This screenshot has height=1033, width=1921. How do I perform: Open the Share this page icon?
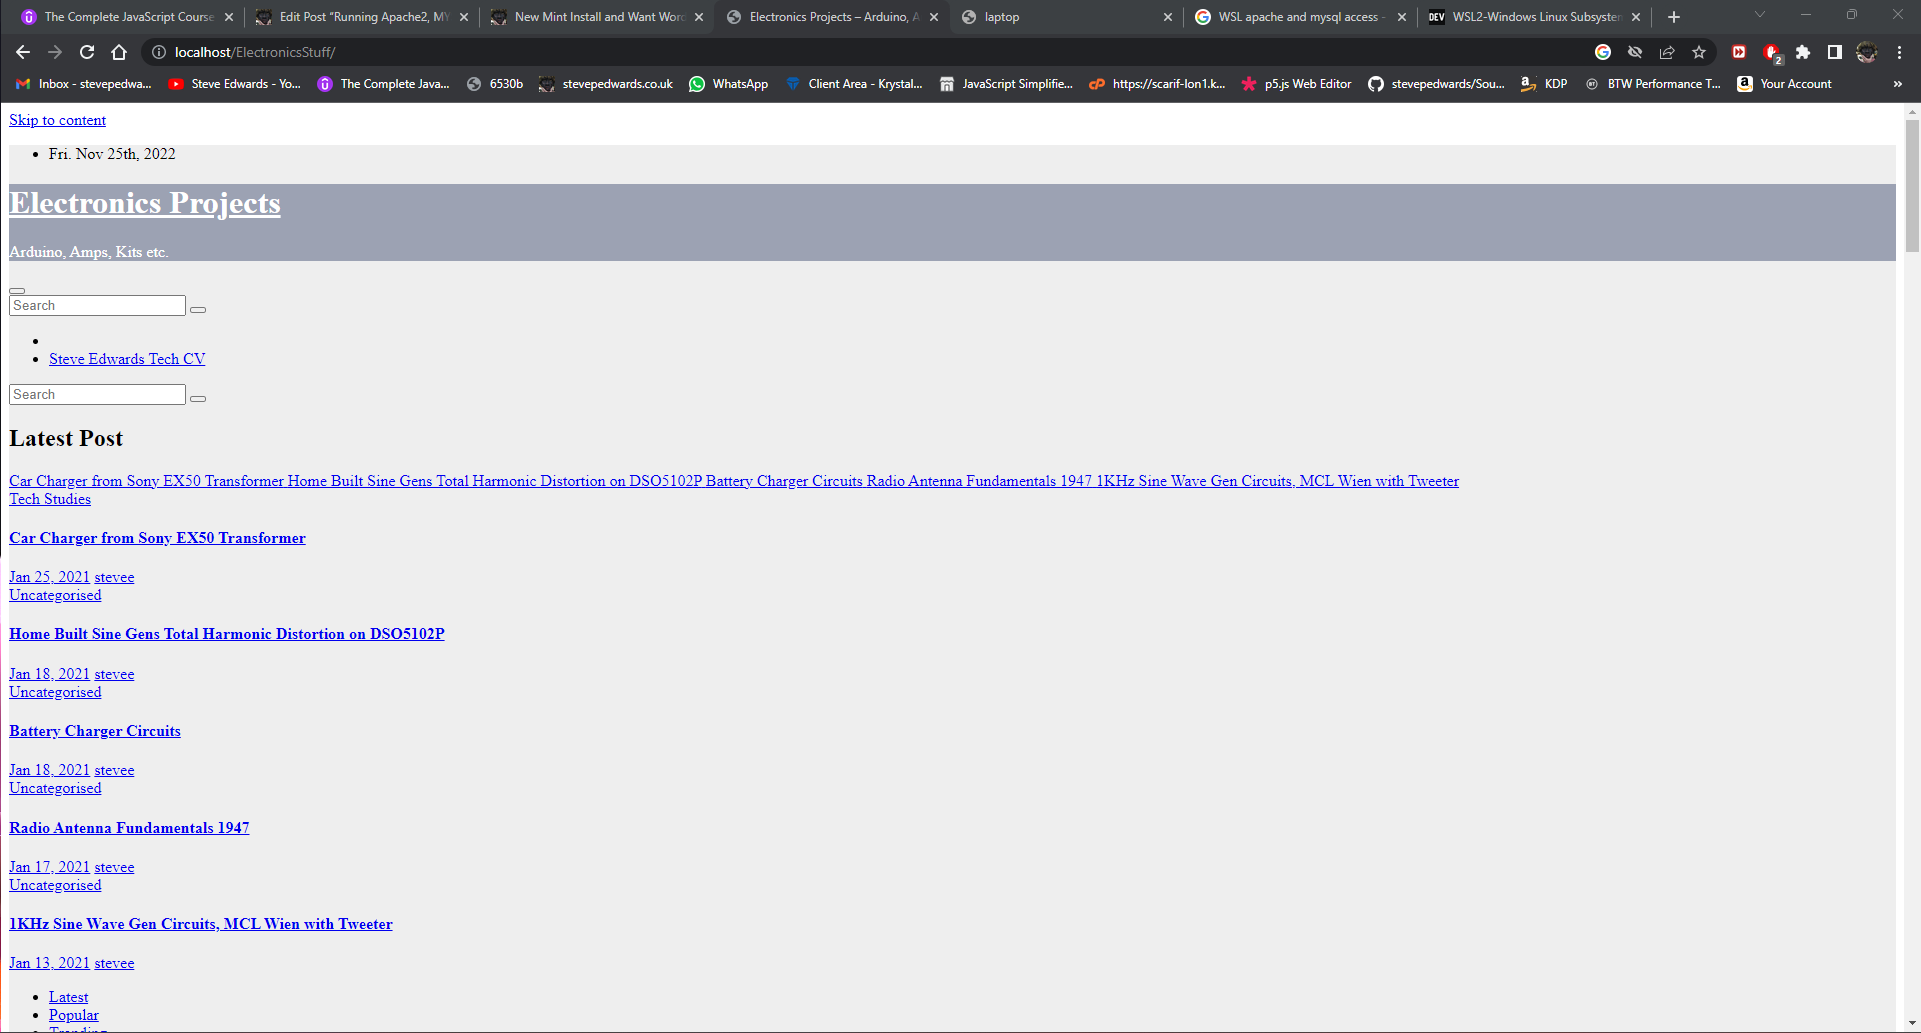(1667, 52)
